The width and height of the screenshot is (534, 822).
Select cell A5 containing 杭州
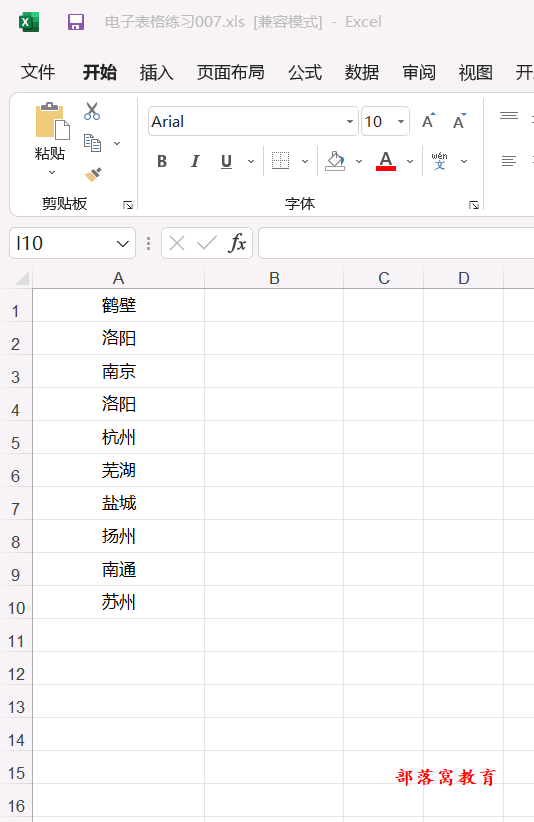[x=118, y=437]
